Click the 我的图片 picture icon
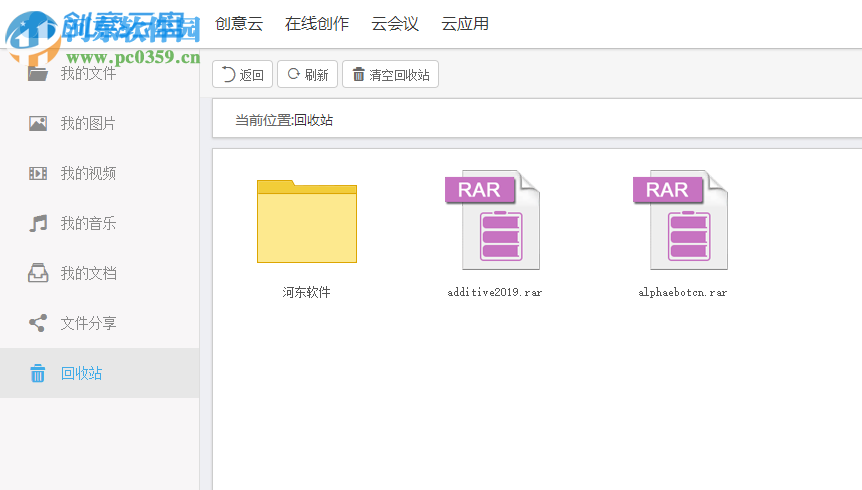Screen dimensions: 862x490 click(38, 123)
